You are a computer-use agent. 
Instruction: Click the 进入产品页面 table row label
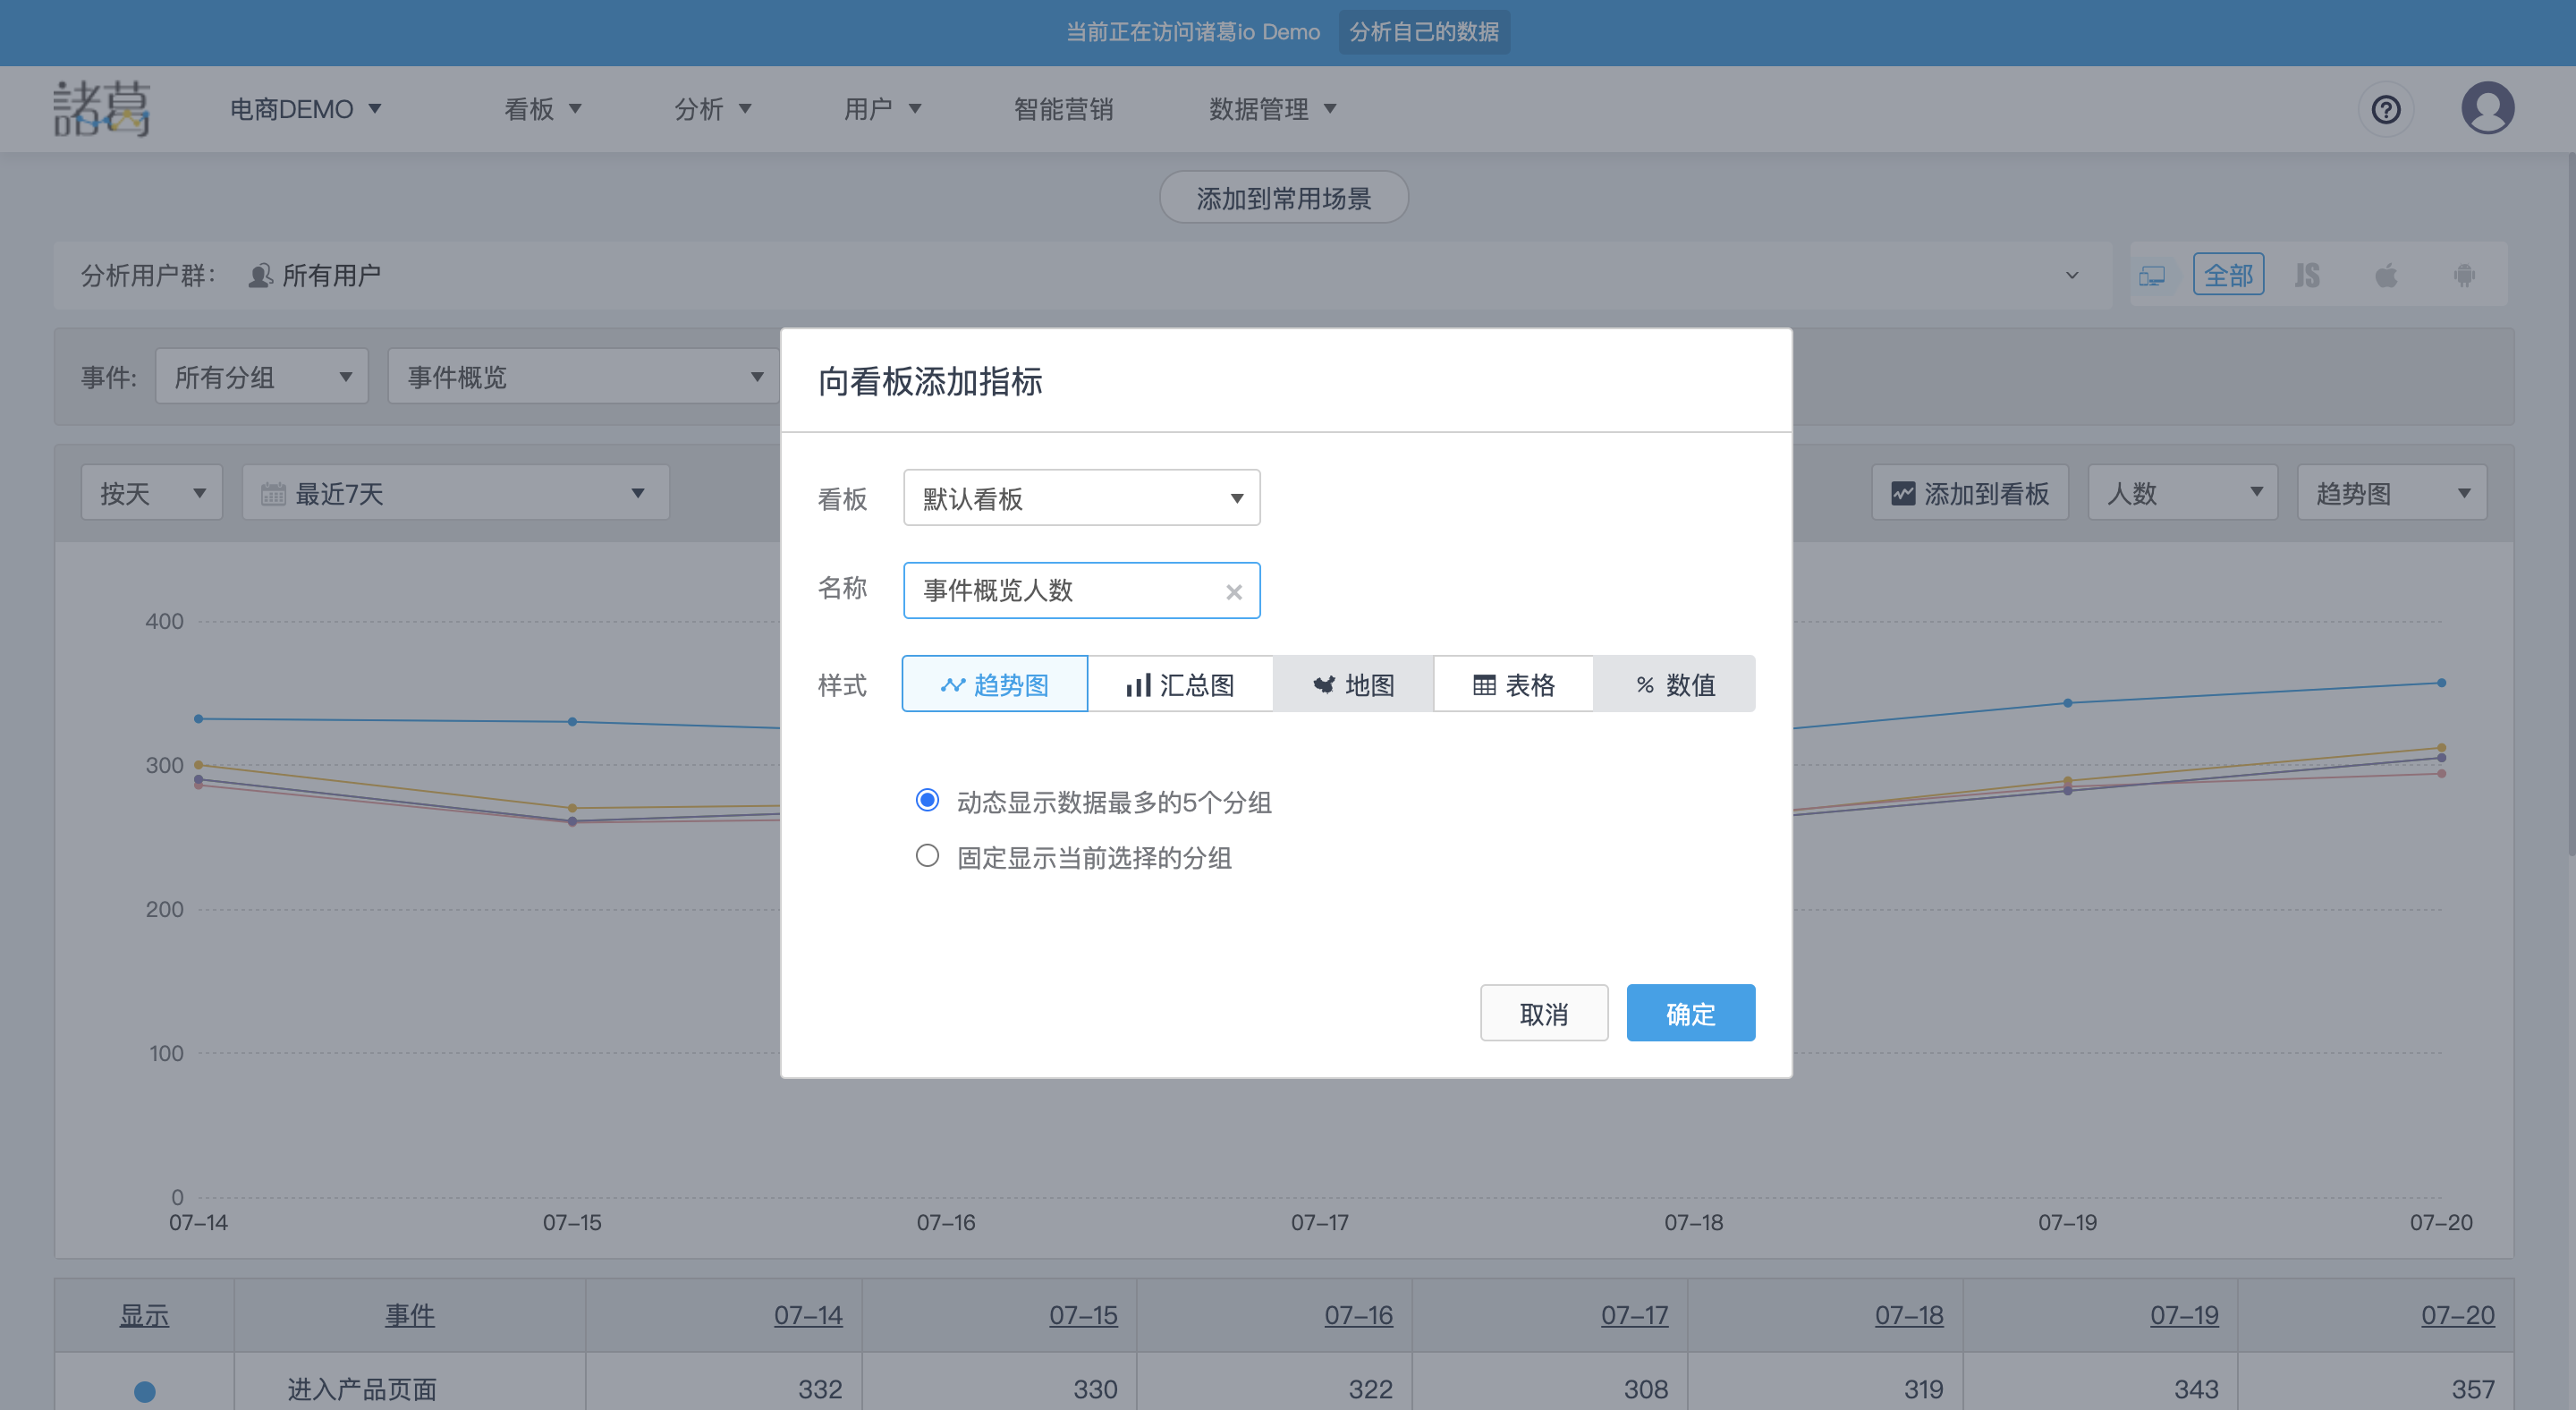(362, 1389)
